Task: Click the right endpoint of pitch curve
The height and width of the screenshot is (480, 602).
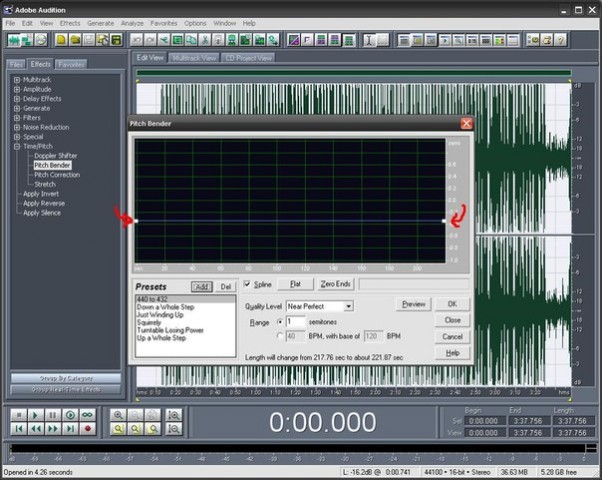Action: tap(444, 220)
